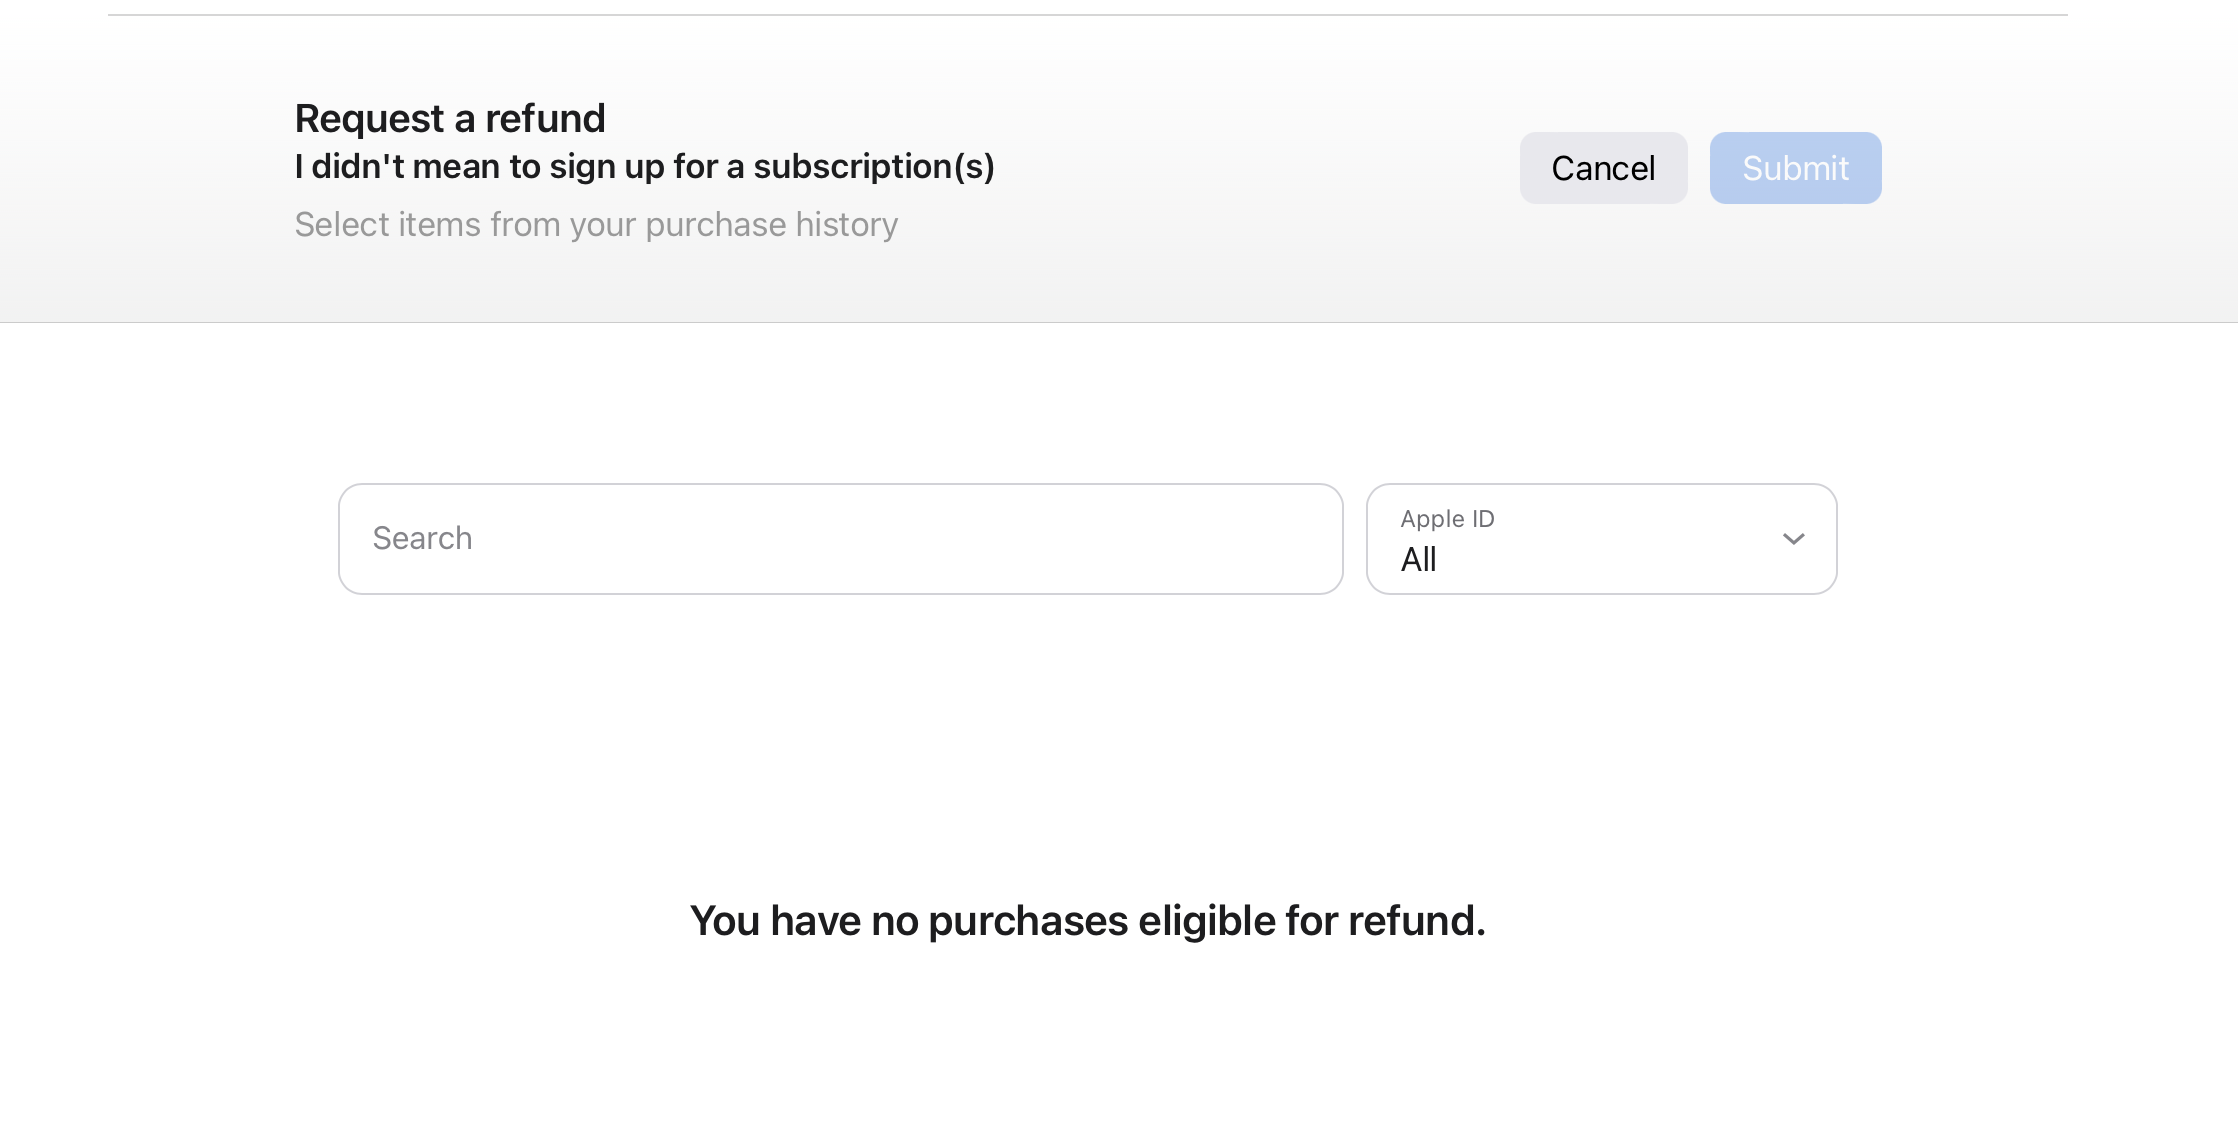
Task: Select the 'All' value in Apple ID filter
Action: pyautogui.click(x=1419, y=559)
